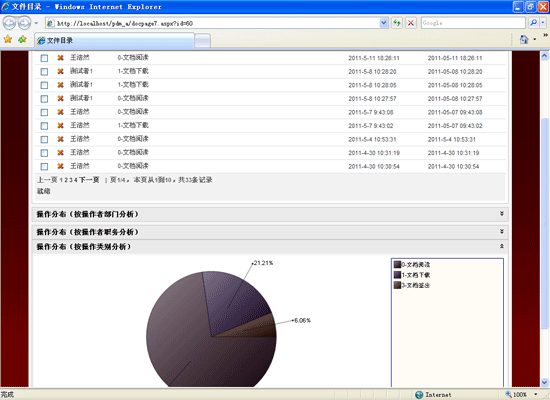Open the Favorites Center star

[x=8, y=39]
